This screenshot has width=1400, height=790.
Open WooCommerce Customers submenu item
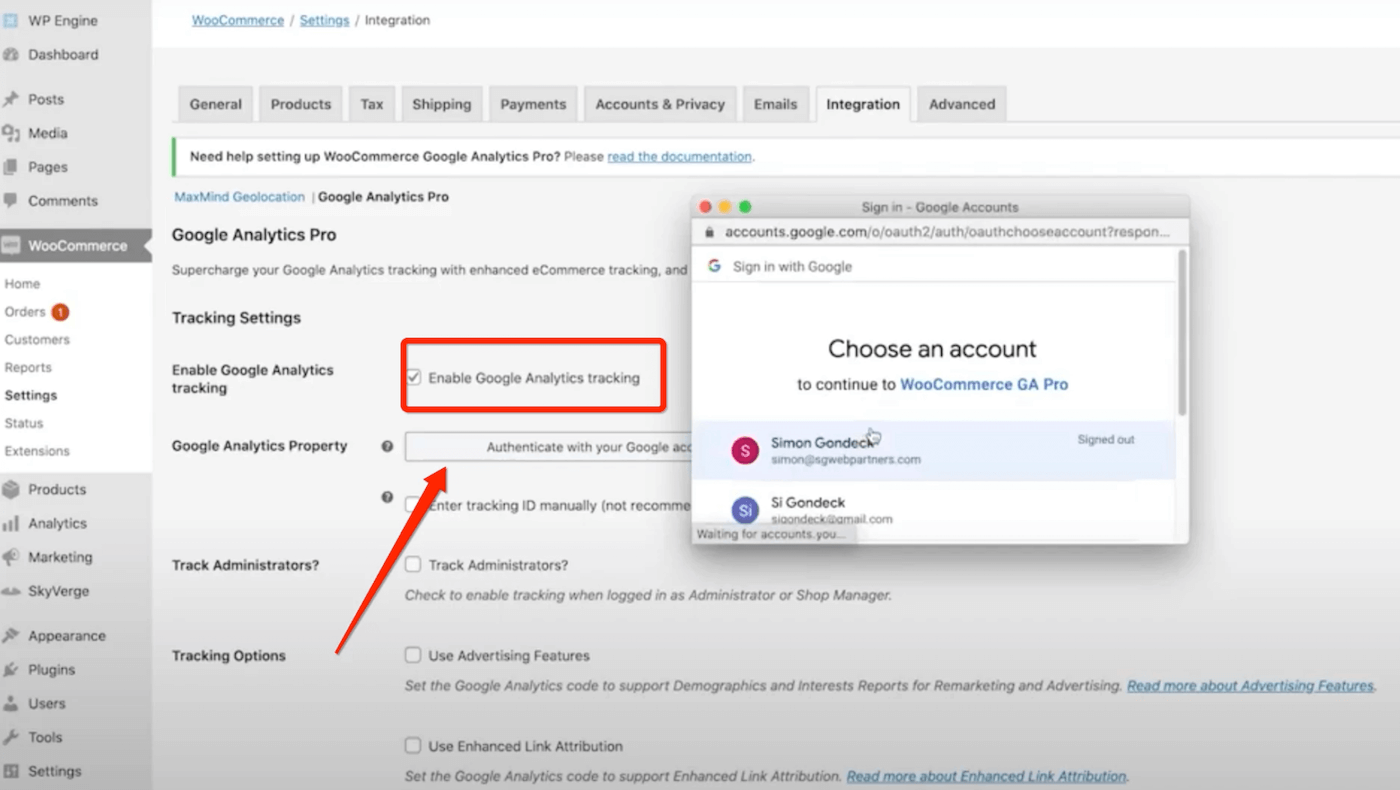(x=37, y=340)
